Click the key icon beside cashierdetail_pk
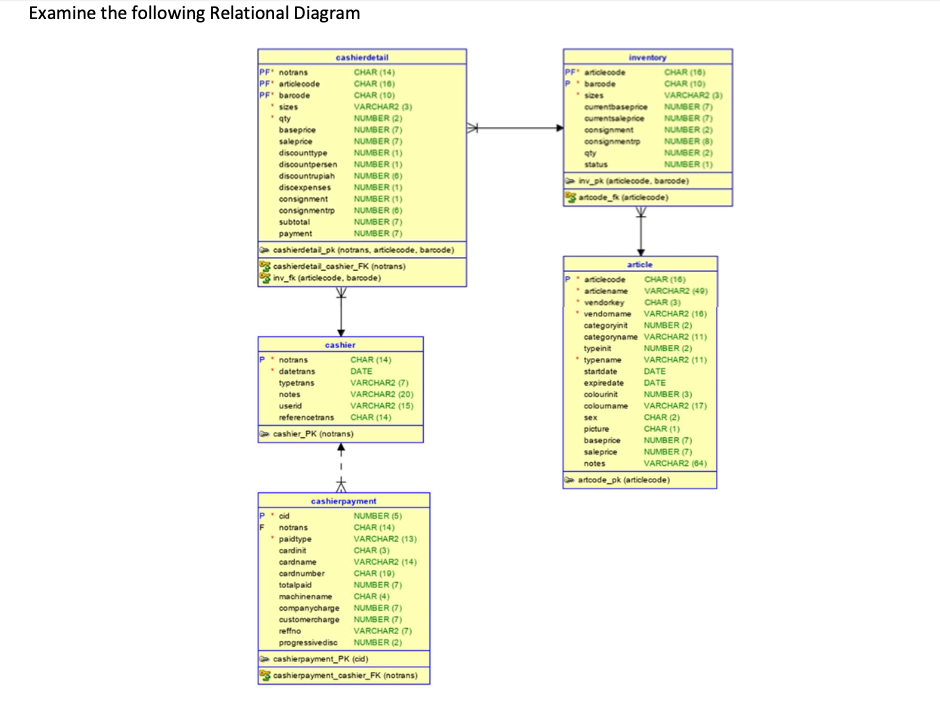 coord(264,250)
